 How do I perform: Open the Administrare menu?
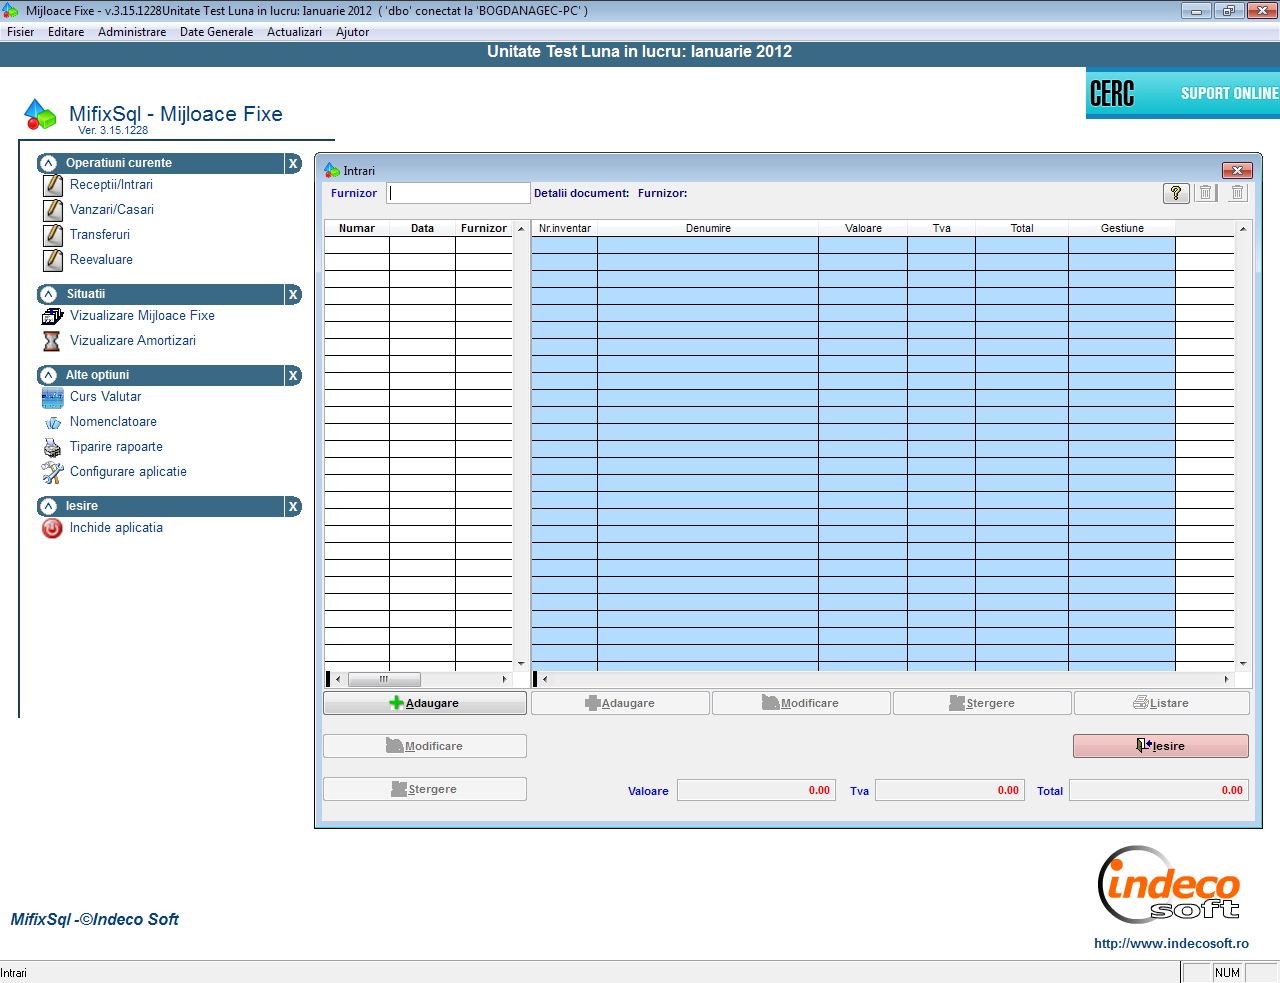132,32
